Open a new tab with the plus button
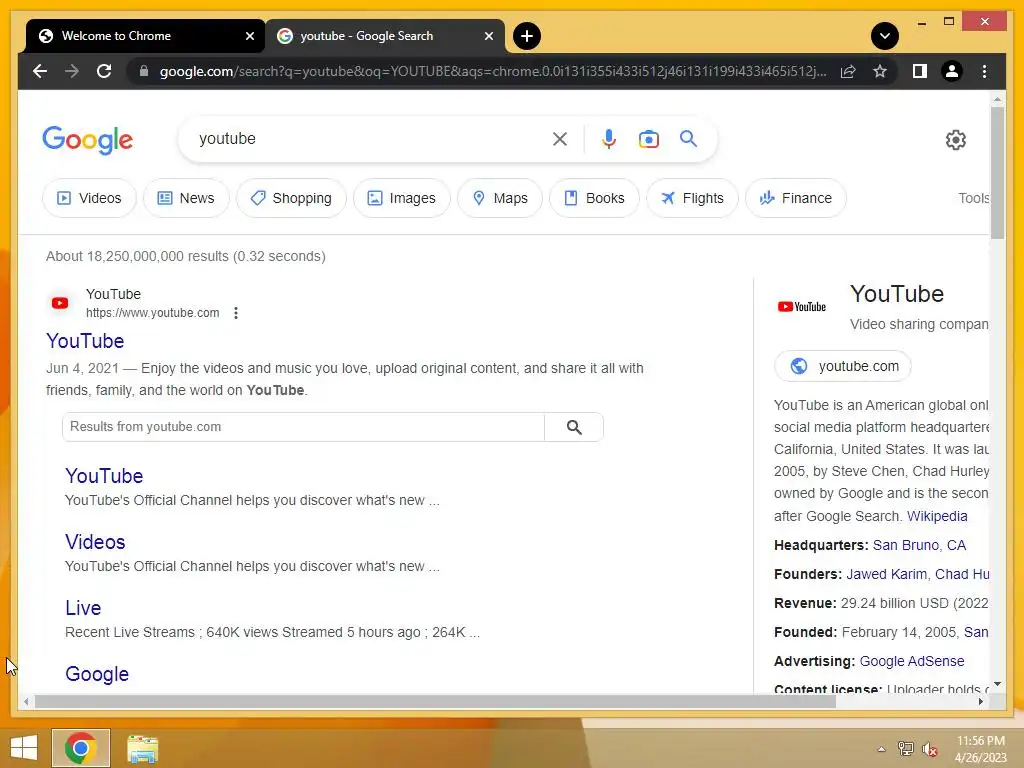Screen dimensions: 1024x768 click(526, 36)
